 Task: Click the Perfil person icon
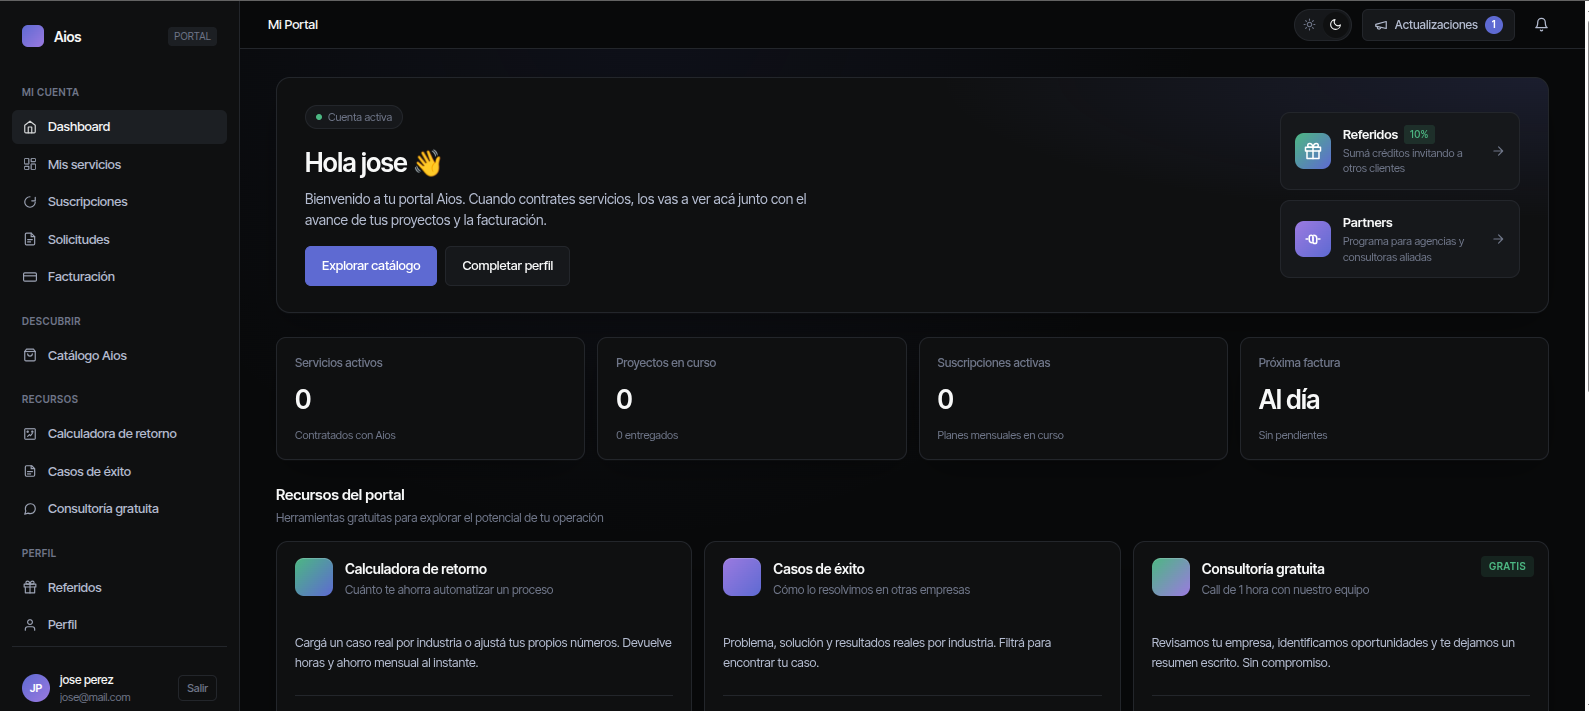(30, 625)
